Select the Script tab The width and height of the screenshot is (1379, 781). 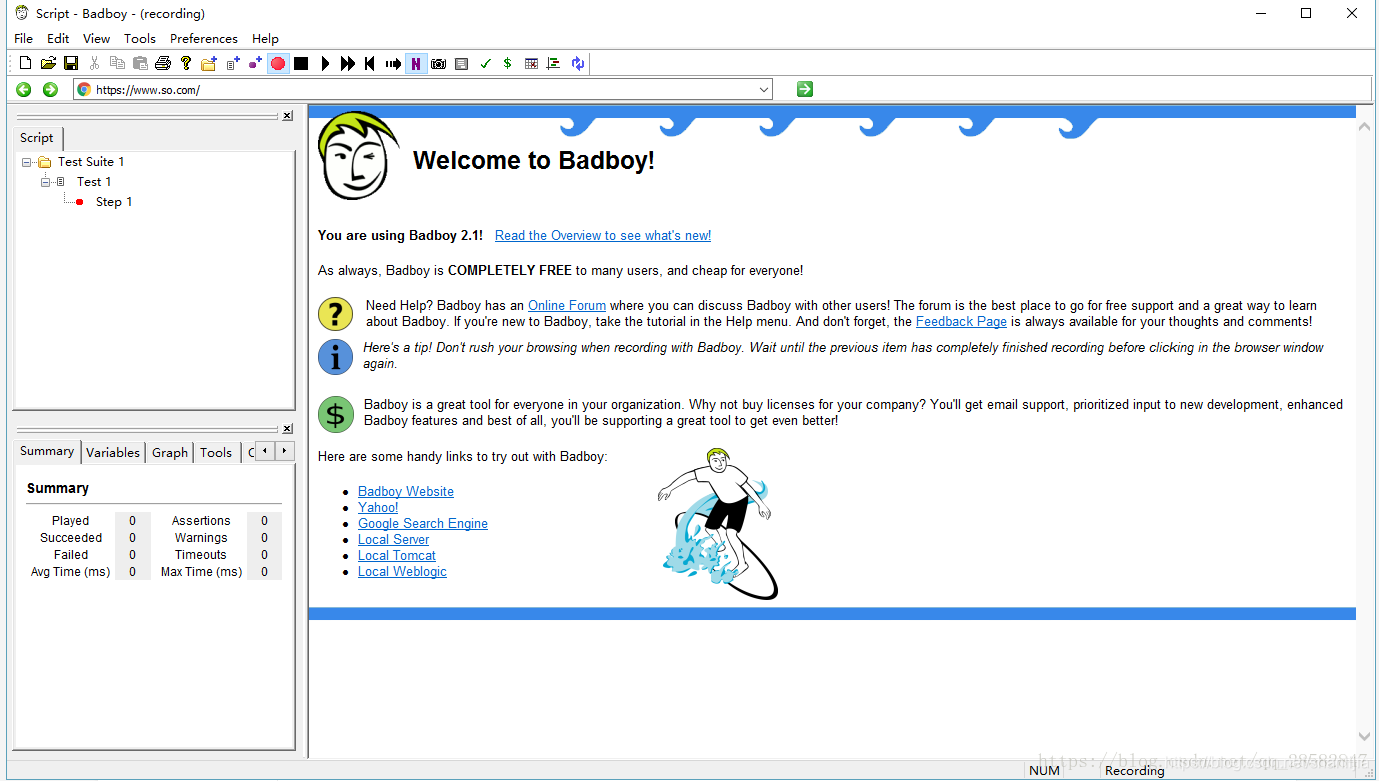pos(37,138)
